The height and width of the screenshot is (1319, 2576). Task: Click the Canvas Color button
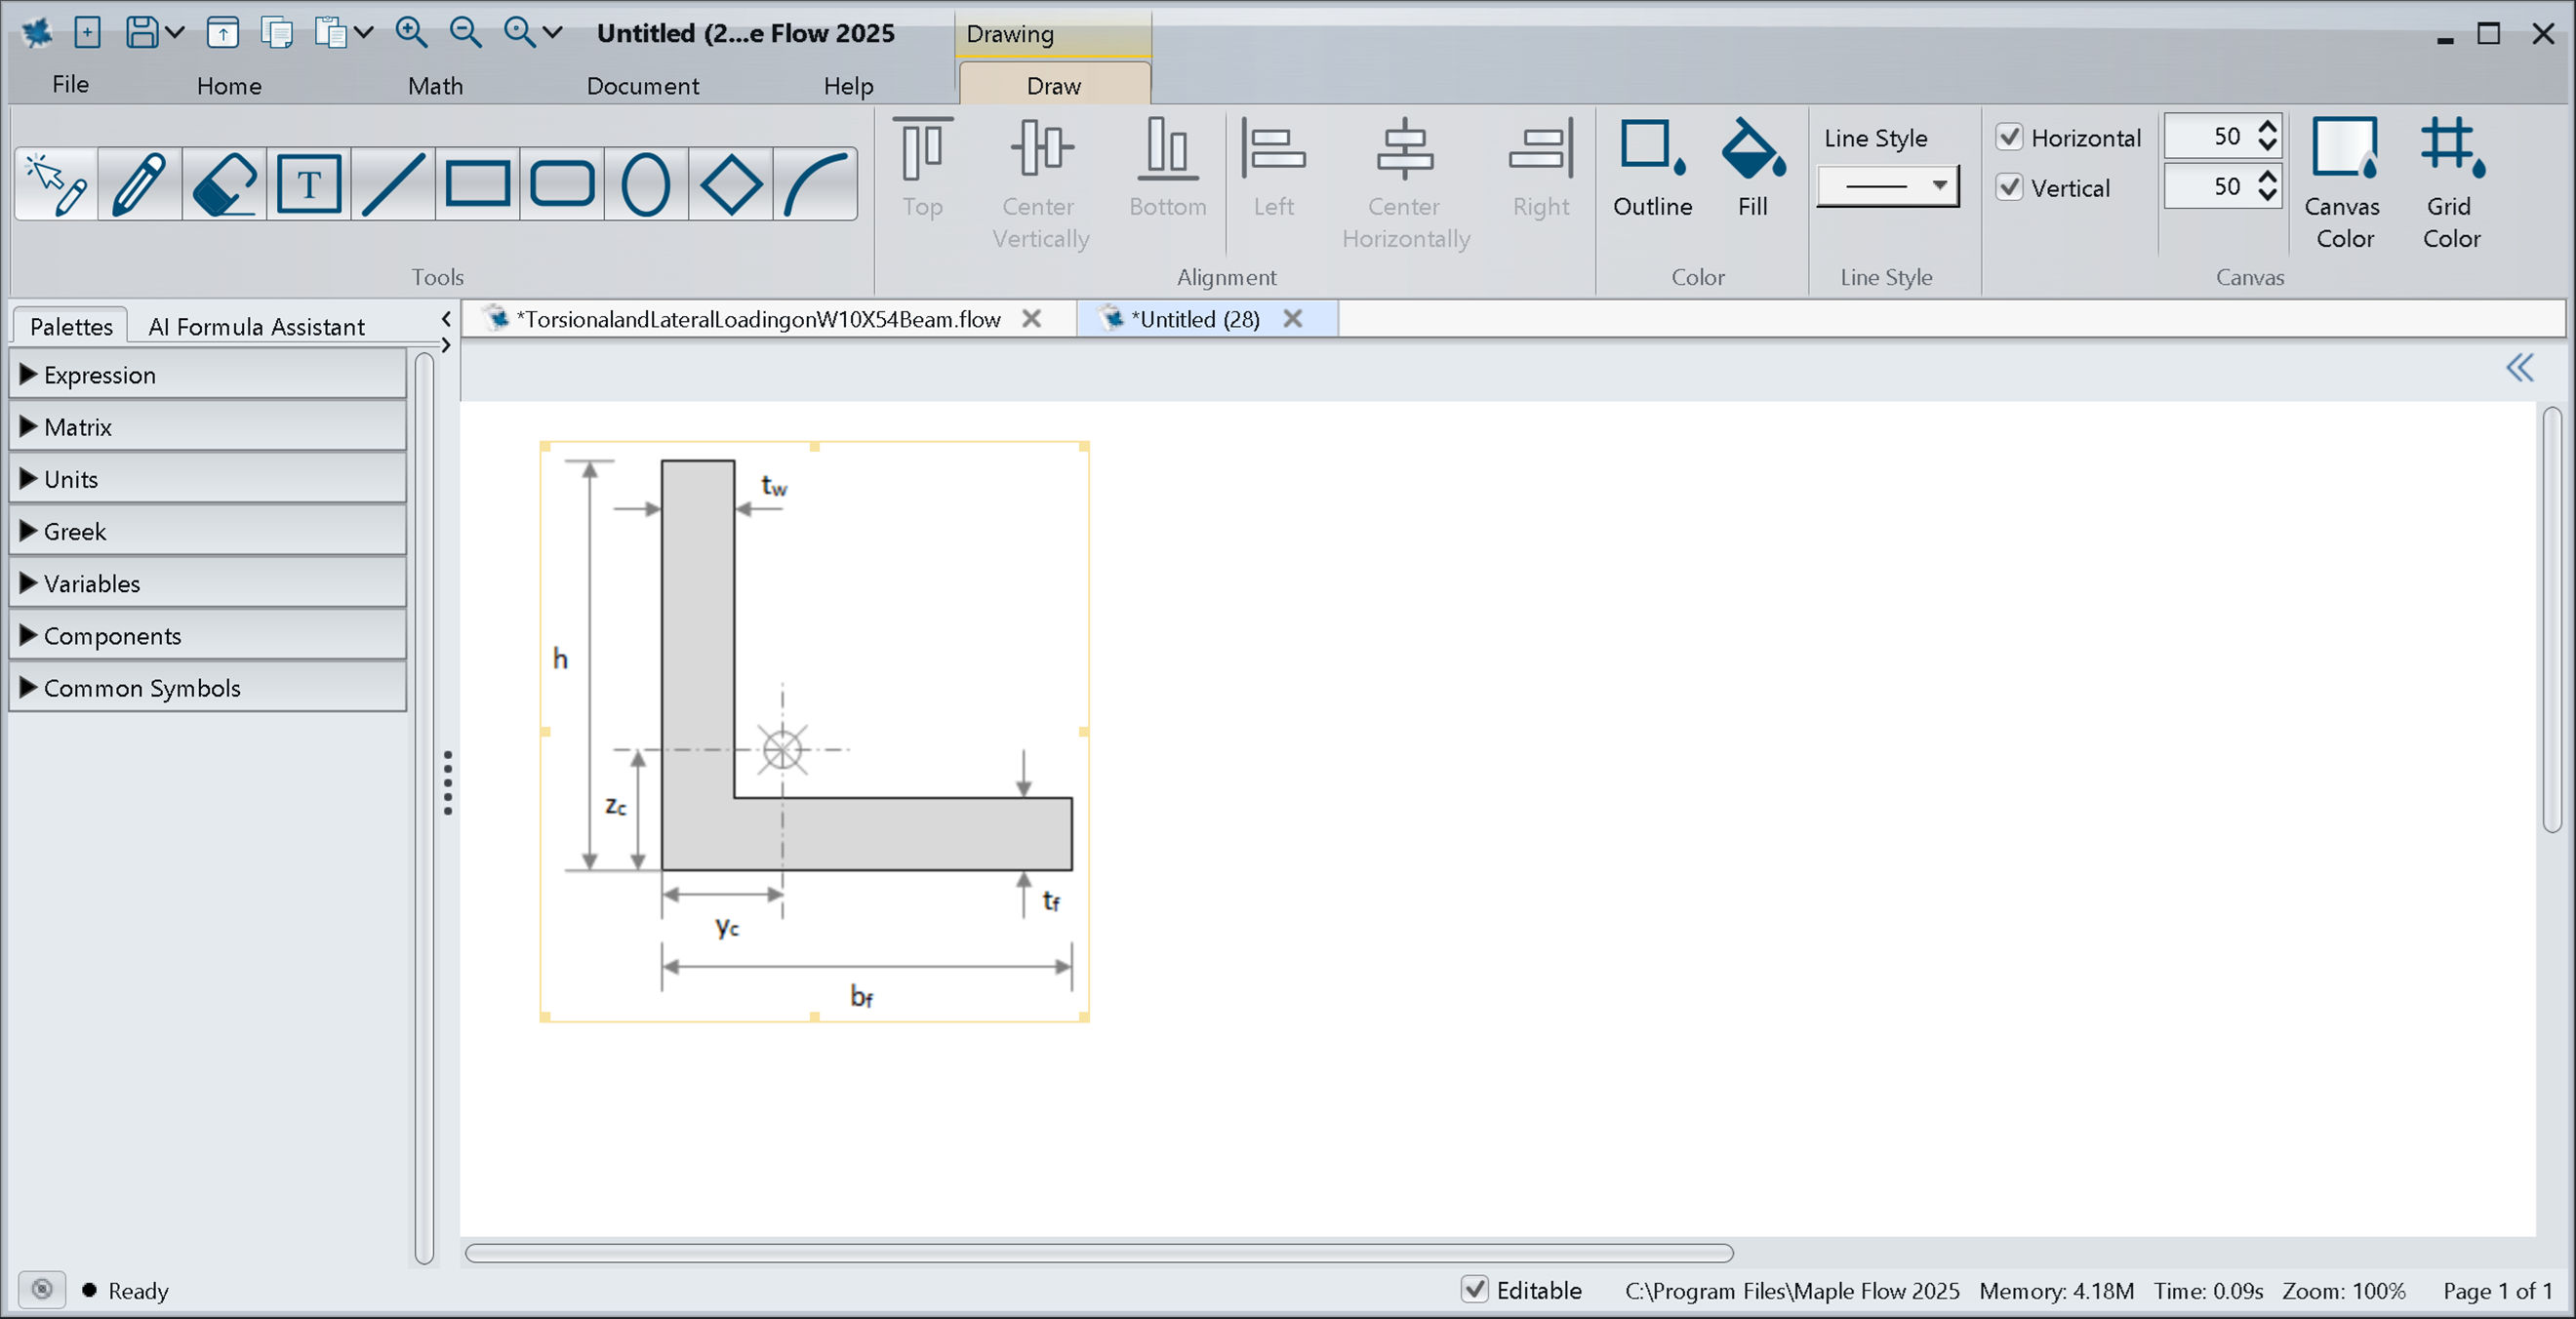(x=2344, y=180)
